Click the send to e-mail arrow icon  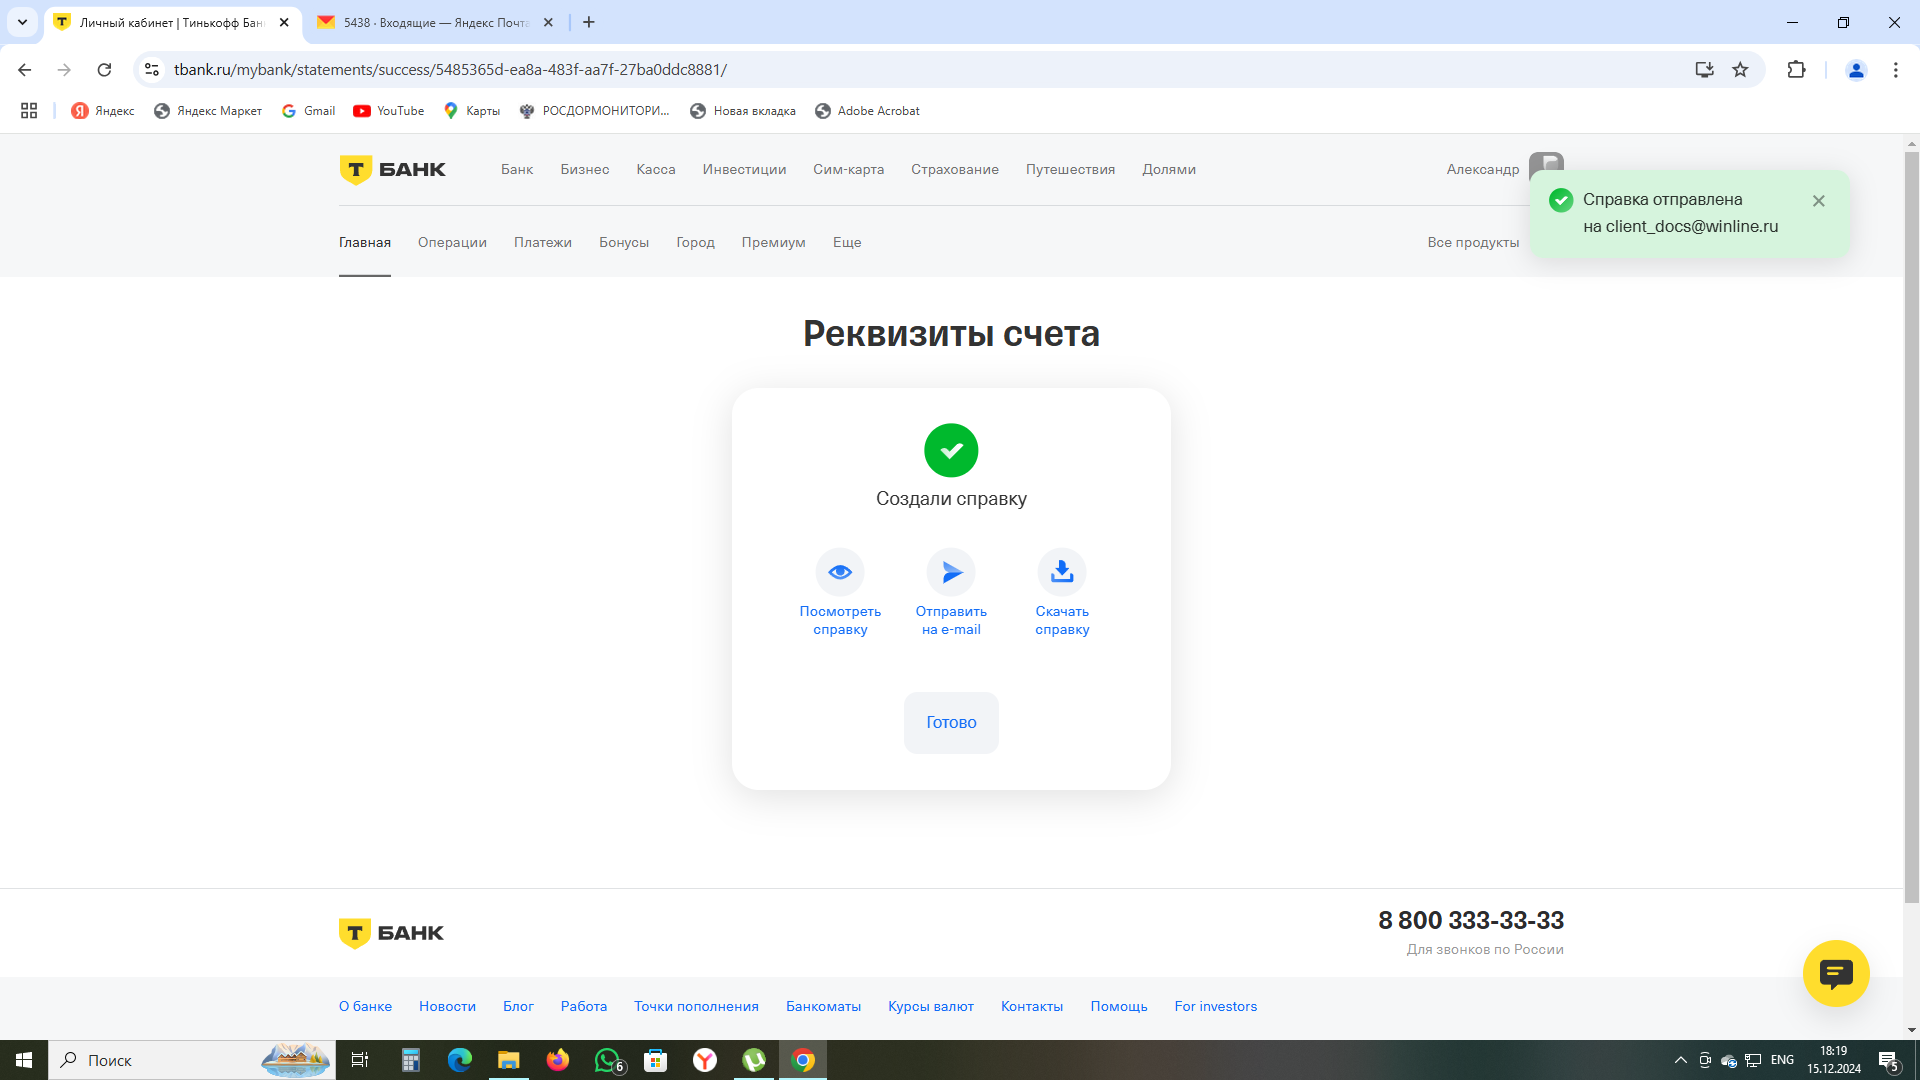(951, 572)
